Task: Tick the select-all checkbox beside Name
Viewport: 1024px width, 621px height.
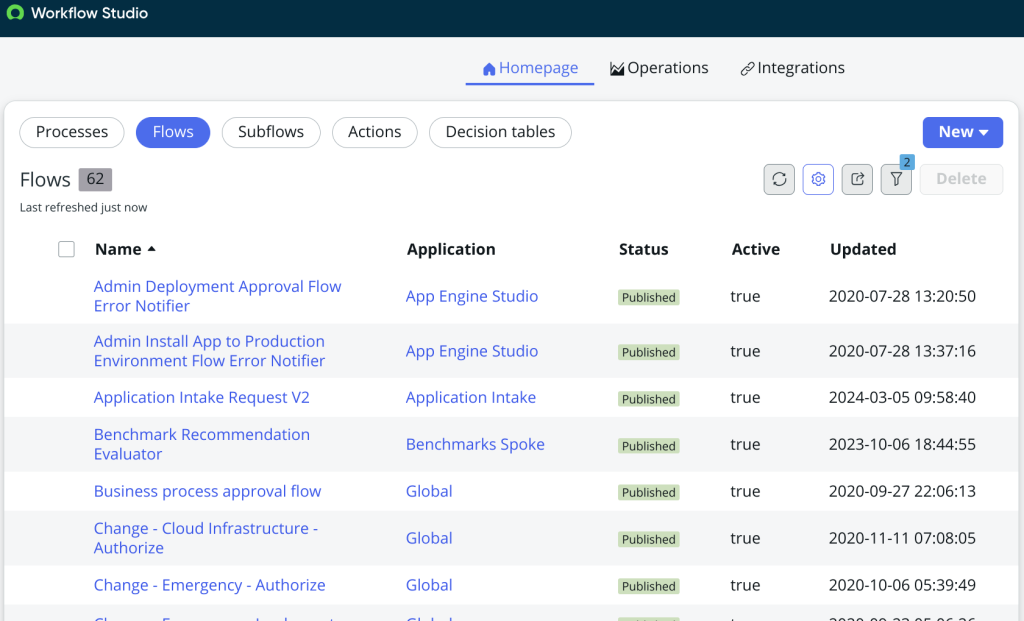Action: tap(66, 249)
